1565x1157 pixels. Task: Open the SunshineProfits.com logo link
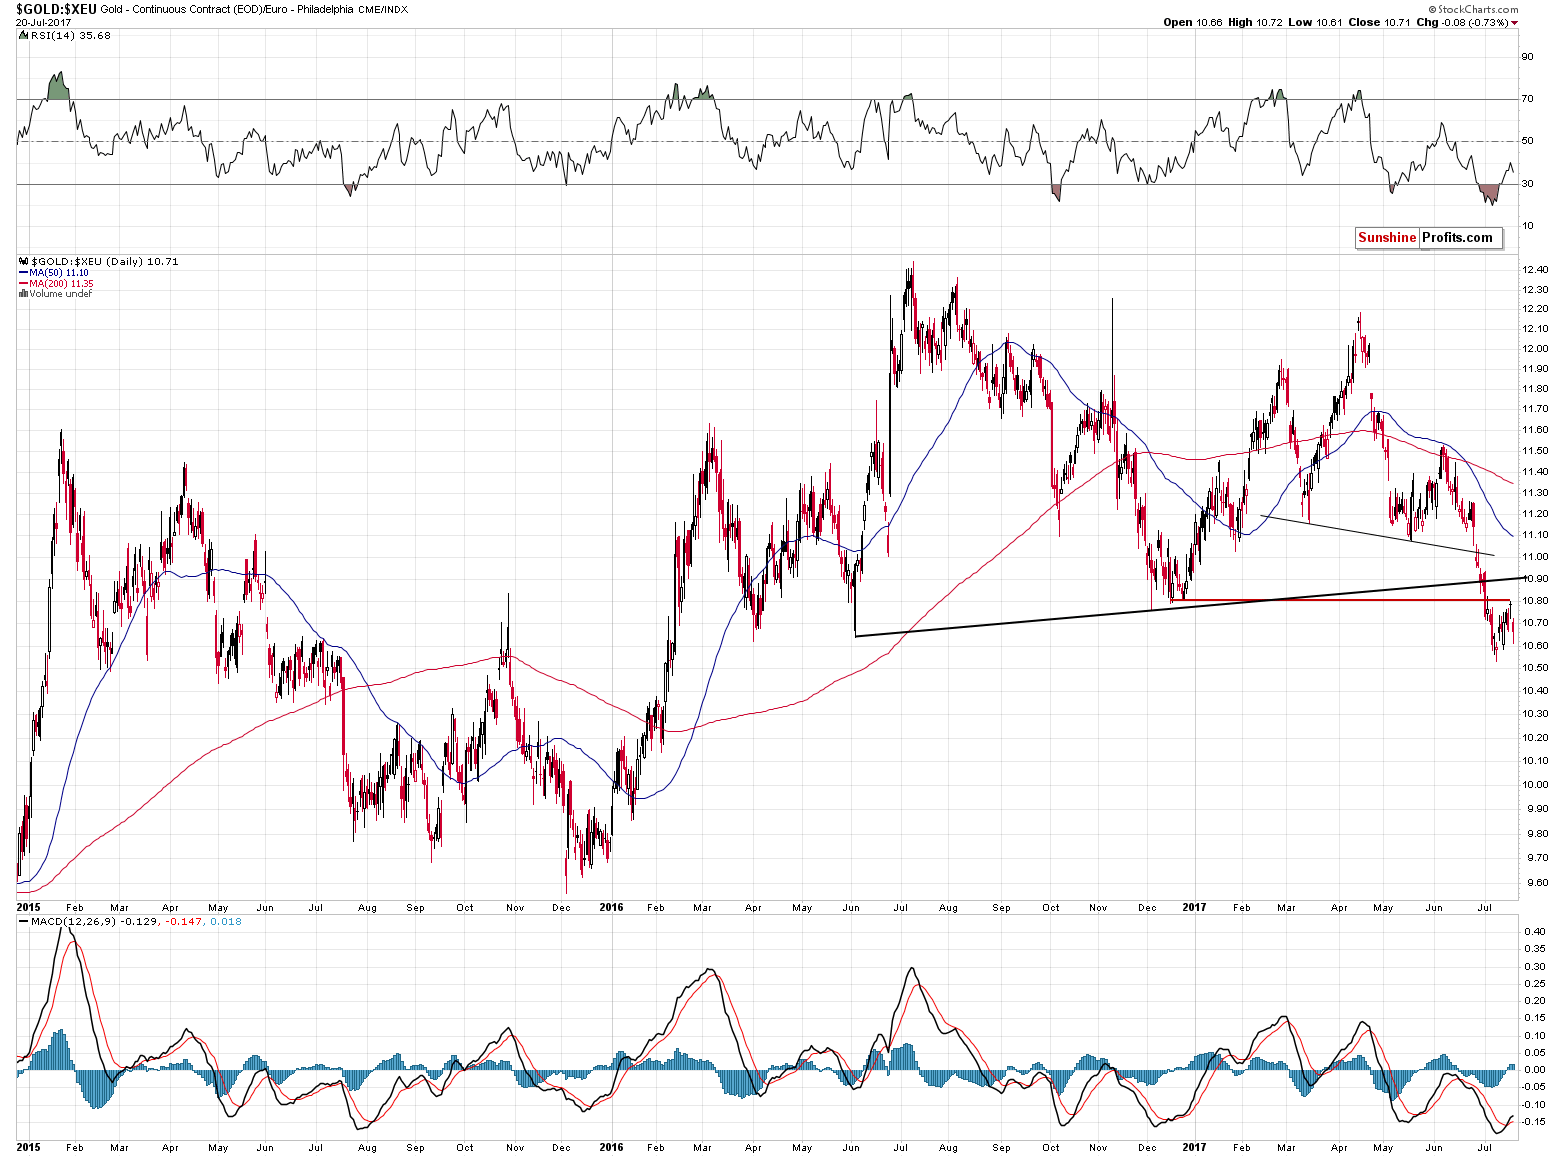(1429, 238)
